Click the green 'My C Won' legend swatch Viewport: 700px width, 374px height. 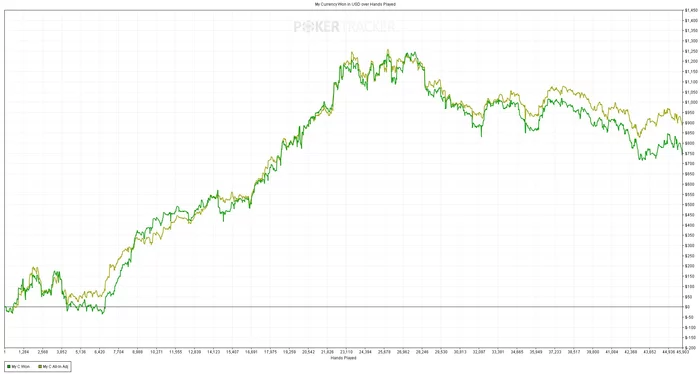(9, 366)
